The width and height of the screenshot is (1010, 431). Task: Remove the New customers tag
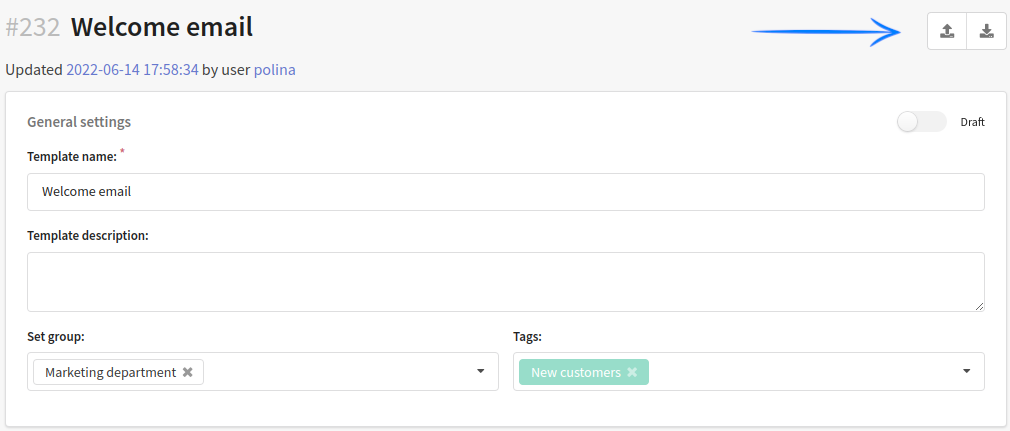click(632, 372)
